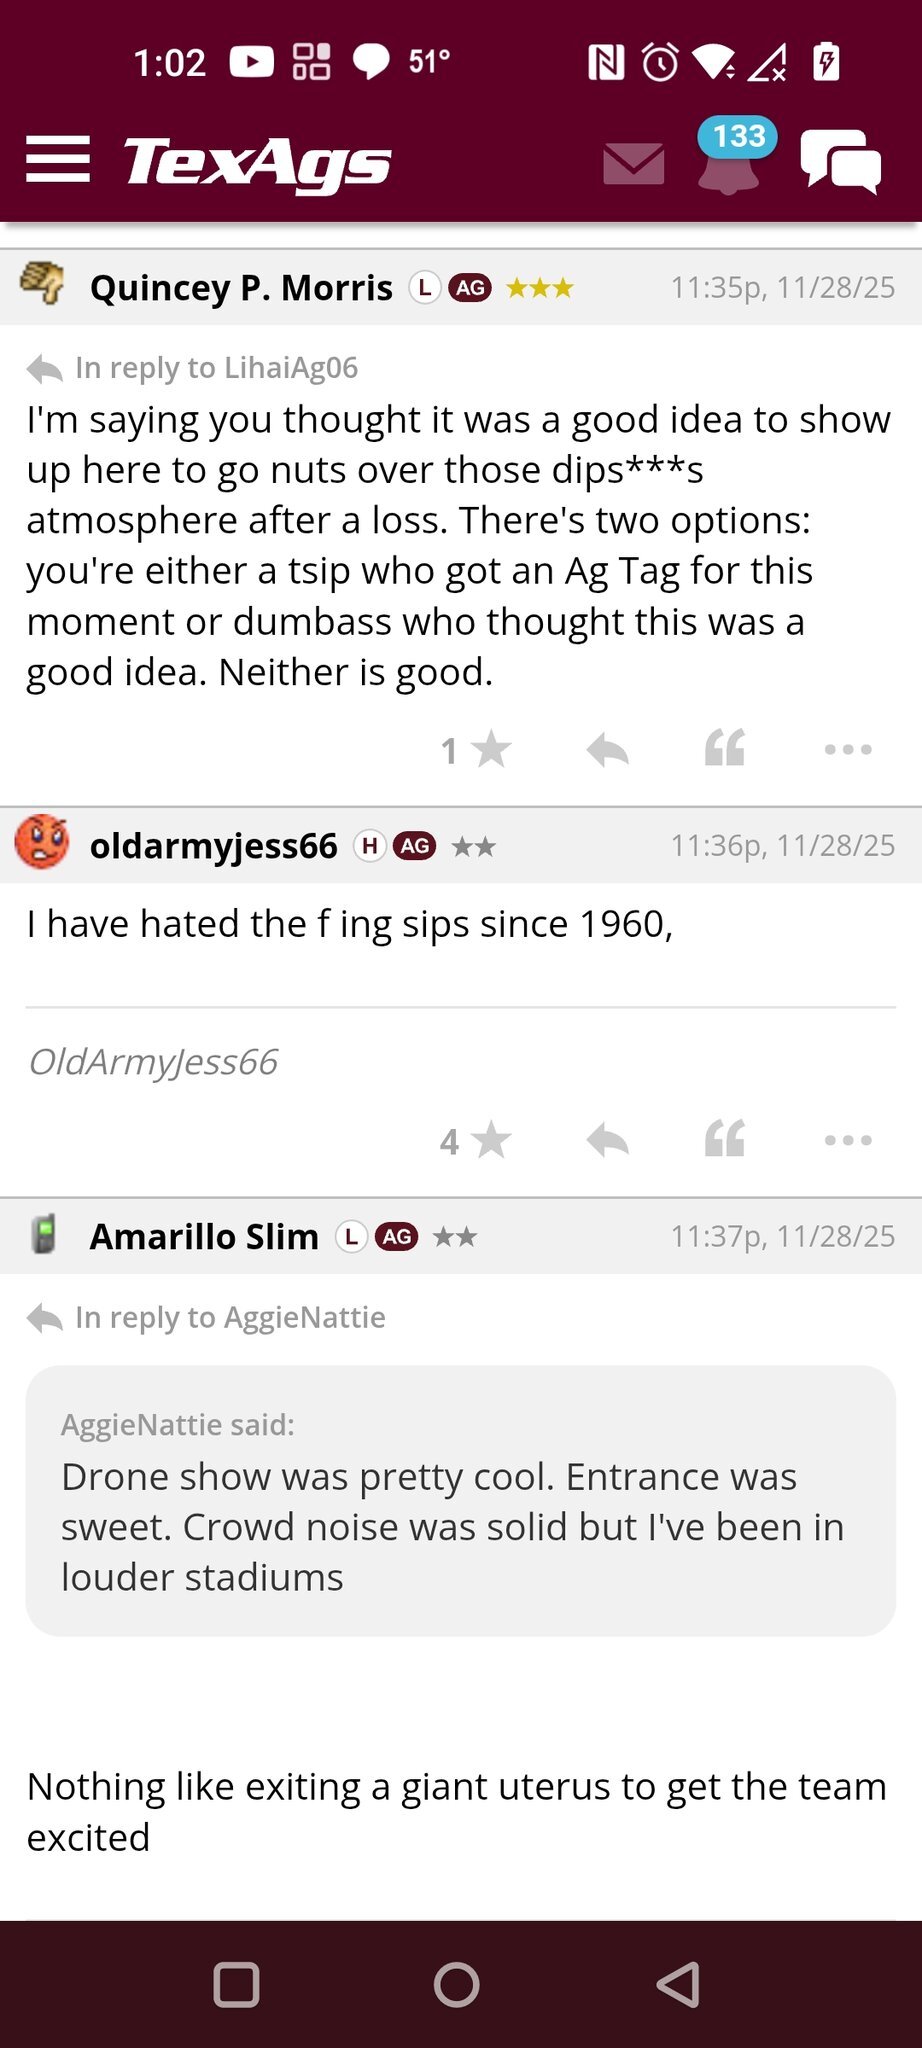The height and width of the screenshot is (2048, 922).
Task: Open oldarmyjess66 username profile
Action: [x=213, y=846]
